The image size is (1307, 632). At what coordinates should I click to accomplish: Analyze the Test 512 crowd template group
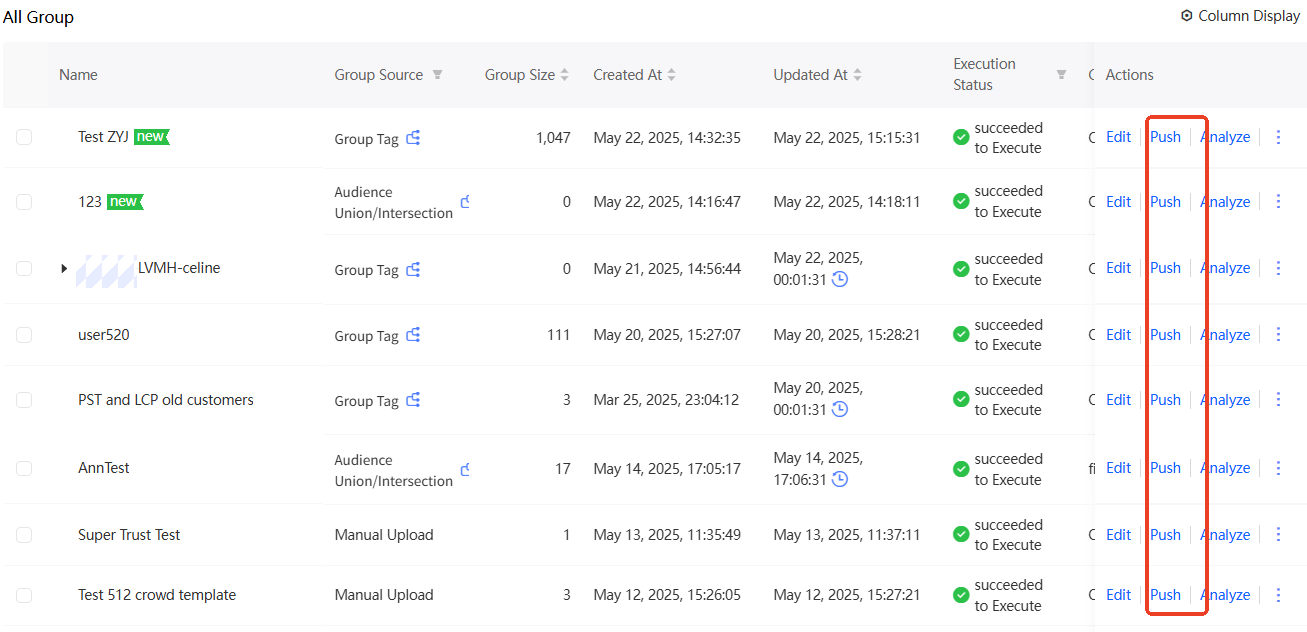click(1225, 595)
